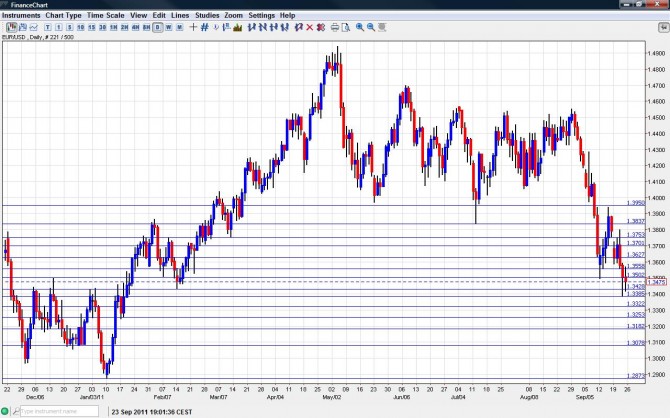The height and width of the screenshot is (418, 670).
Task: Switch to 4H time scale button
Action: pyautogui.click(x=135, y=27)
